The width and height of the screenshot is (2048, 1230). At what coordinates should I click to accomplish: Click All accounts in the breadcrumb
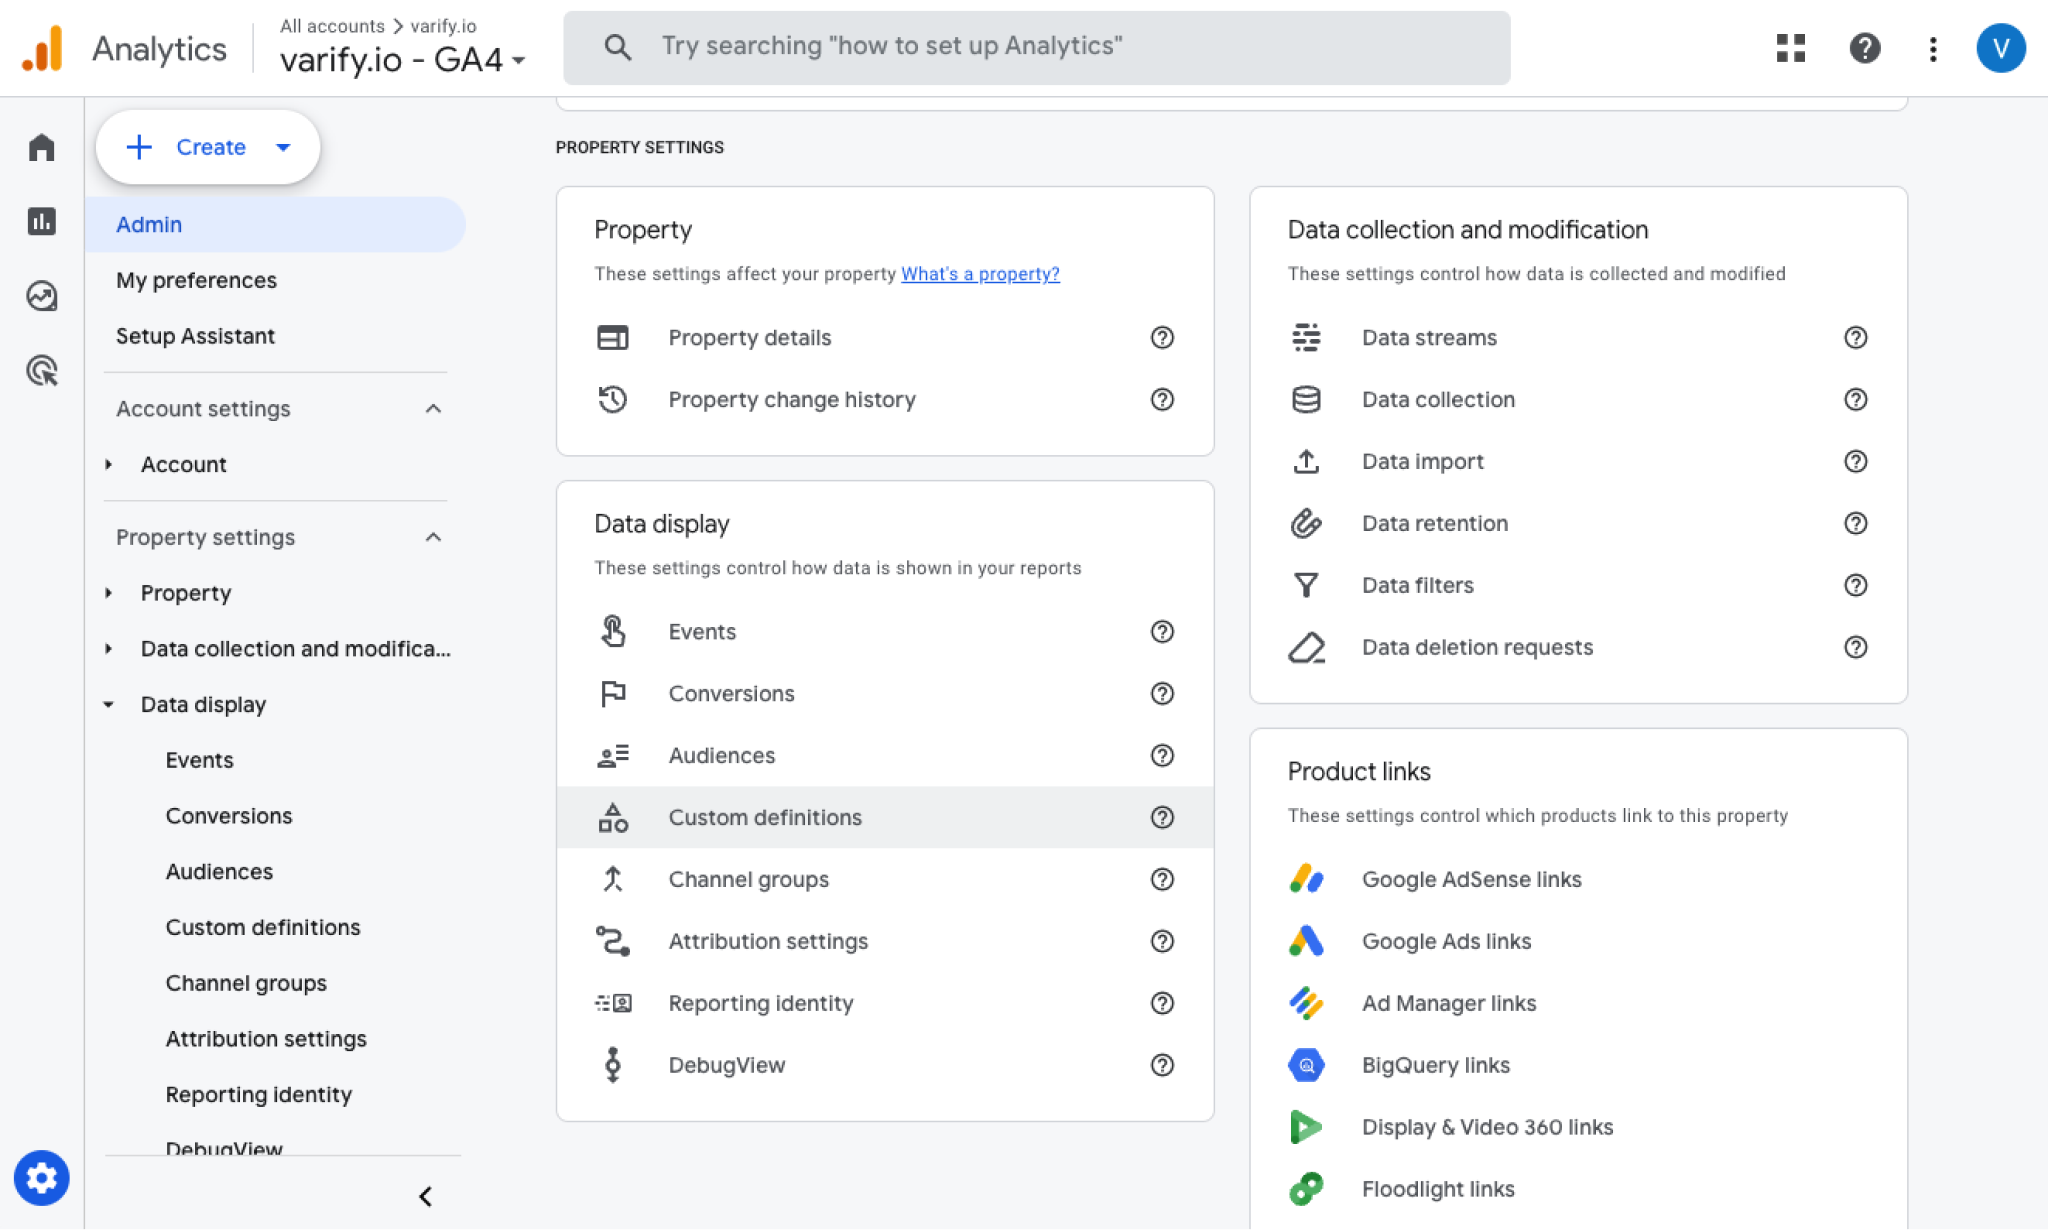pyautogui.click(x=332, y=26)
